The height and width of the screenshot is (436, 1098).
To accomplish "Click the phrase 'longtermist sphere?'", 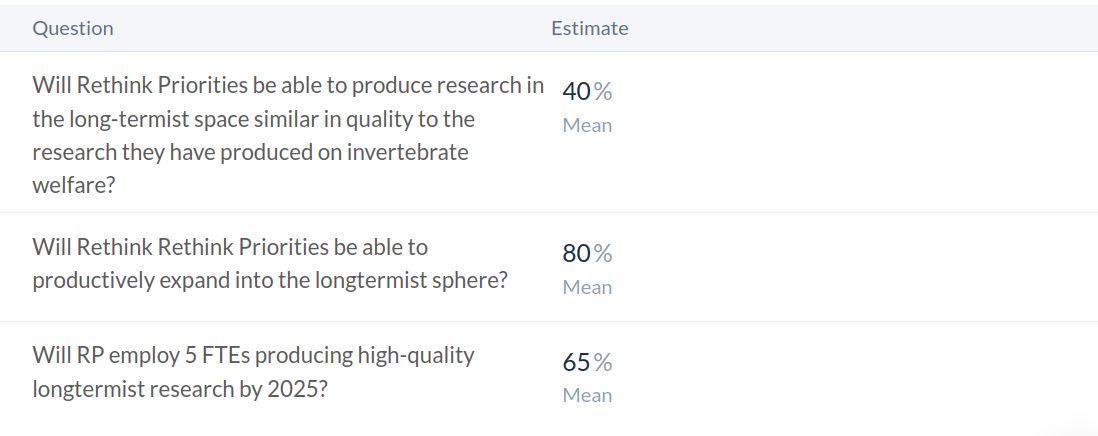I will [410, 280].
